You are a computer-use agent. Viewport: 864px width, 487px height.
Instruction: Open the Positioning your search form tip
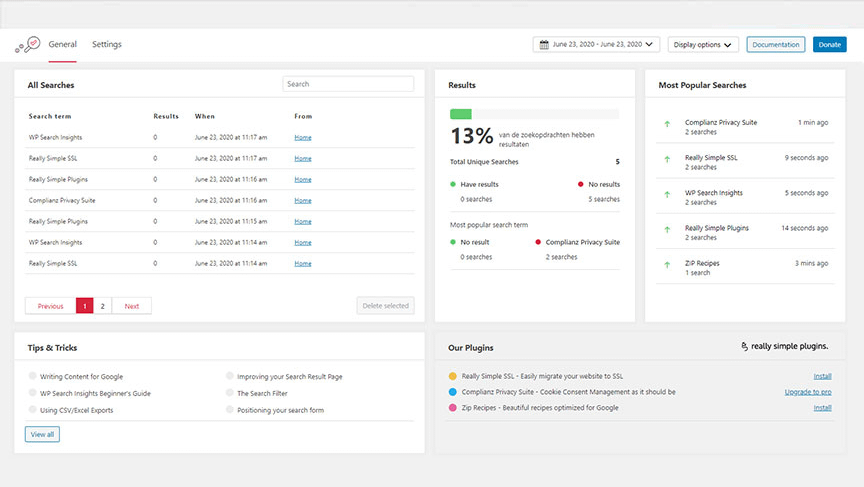pyautogui.click(x=280, y=410)
